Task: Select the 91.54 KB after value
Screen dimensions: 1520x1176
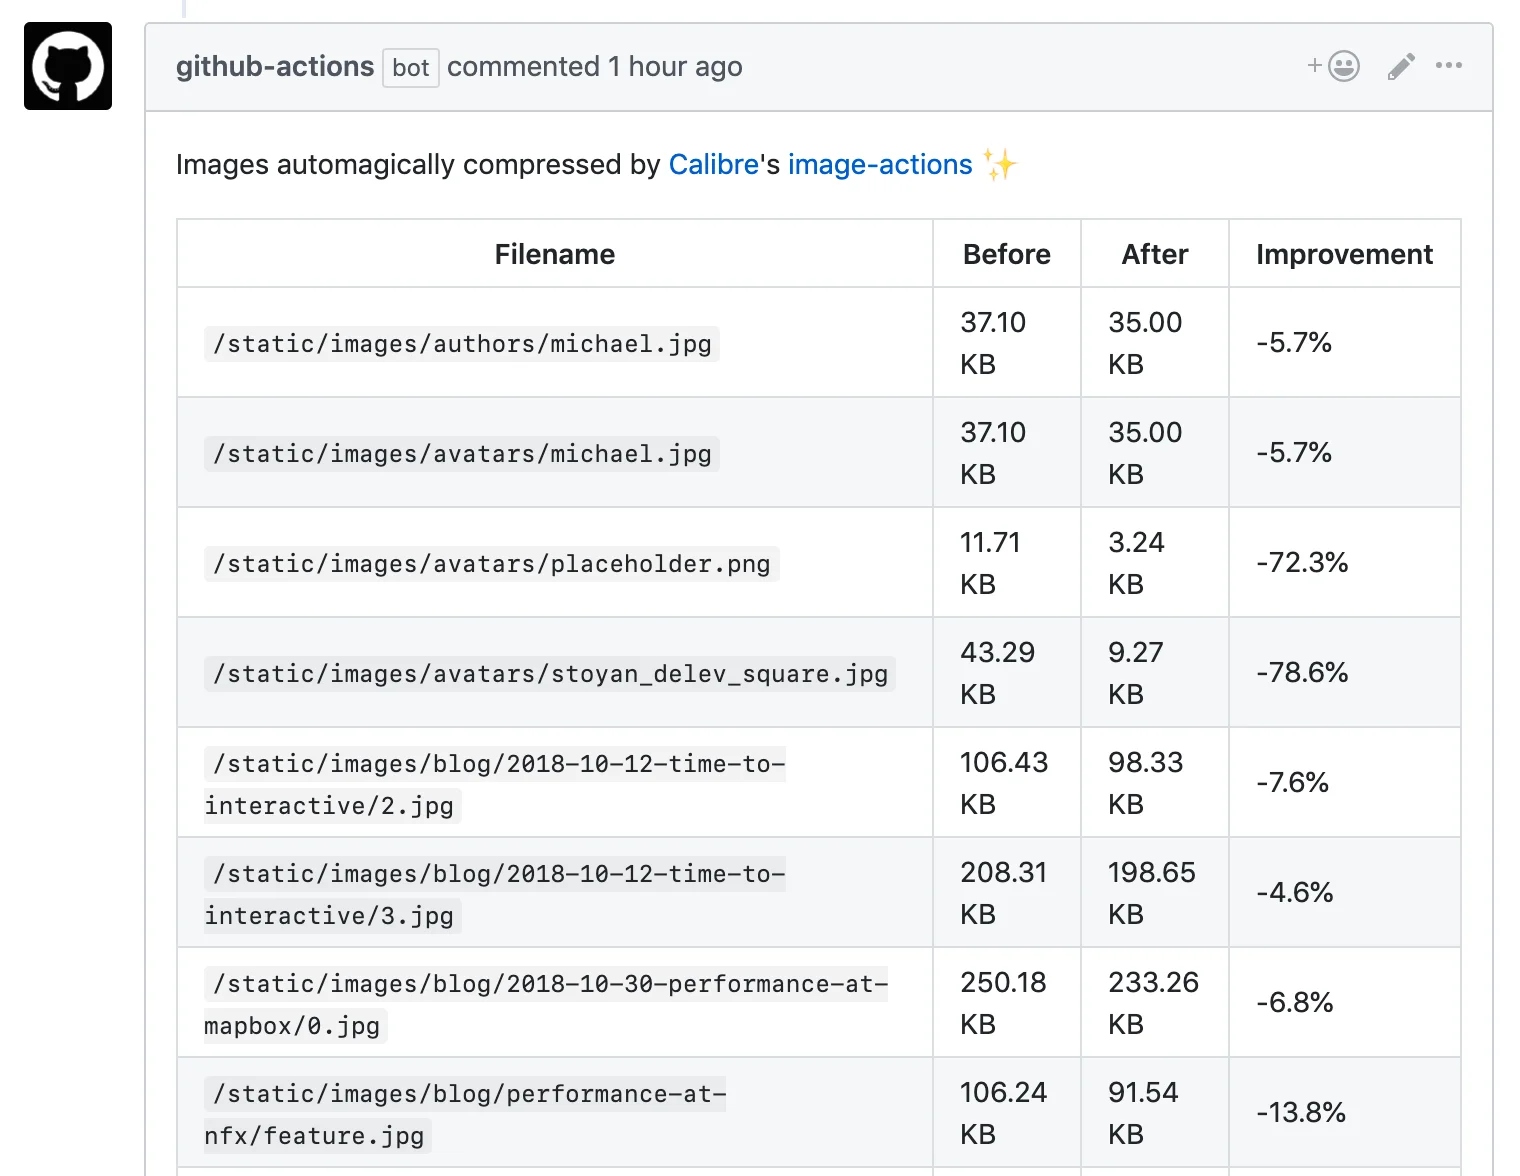Action: 1144,1113
